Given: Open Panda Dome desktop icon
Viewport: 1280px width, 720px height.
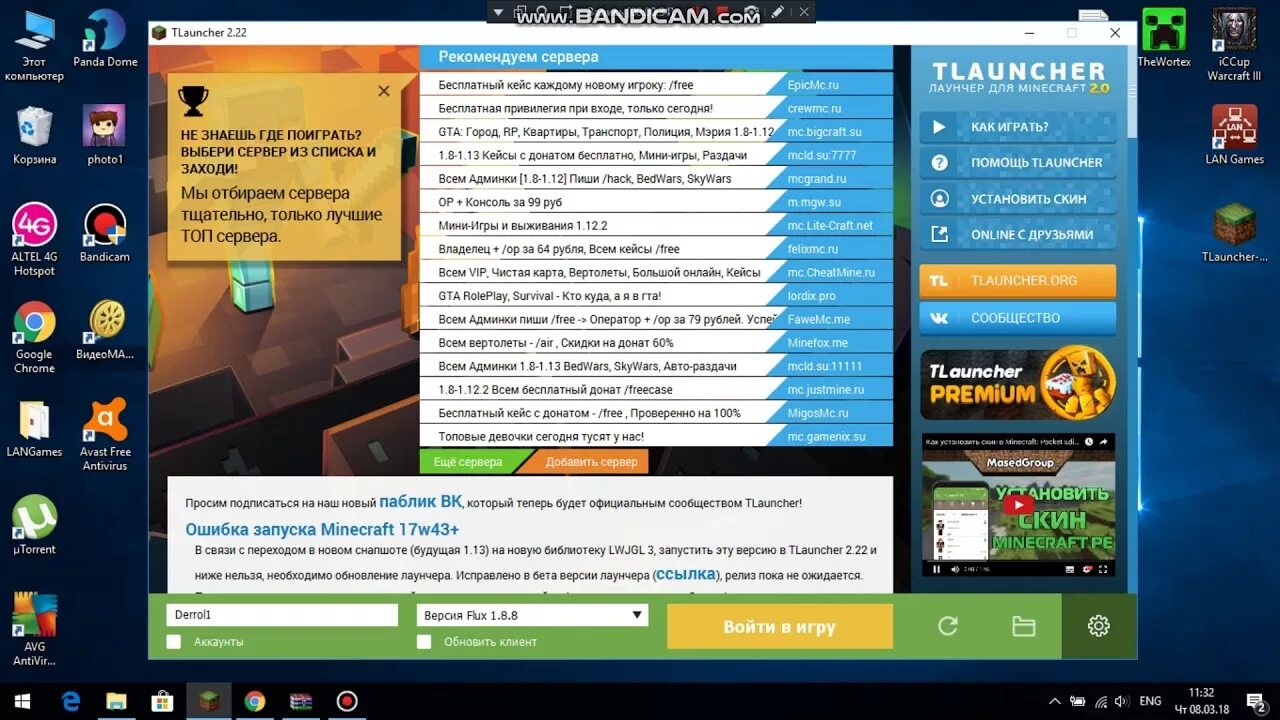Looking at the screenshot, I should click(x=105, y=38).
